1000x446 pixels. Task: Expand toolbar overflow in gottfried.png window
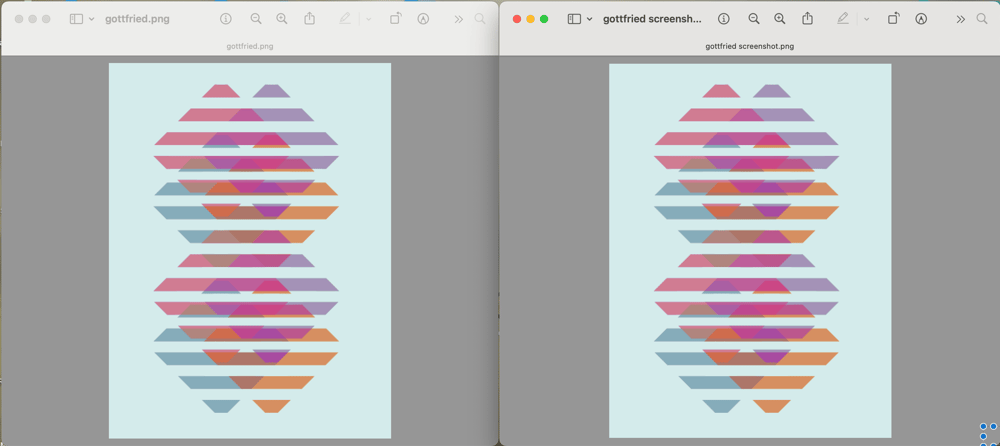coord(459,19)
